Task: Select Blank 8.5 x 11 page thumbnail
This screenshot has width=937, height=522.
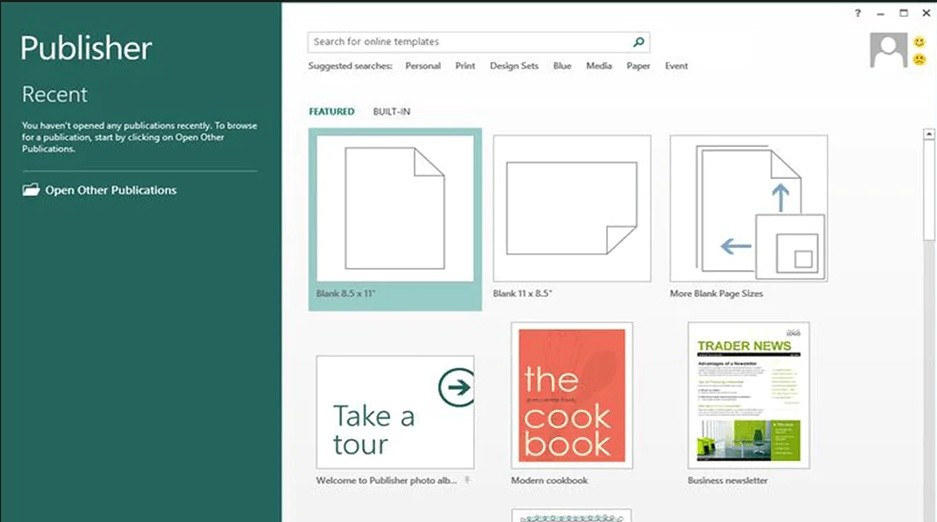Action: coord(395,208)
